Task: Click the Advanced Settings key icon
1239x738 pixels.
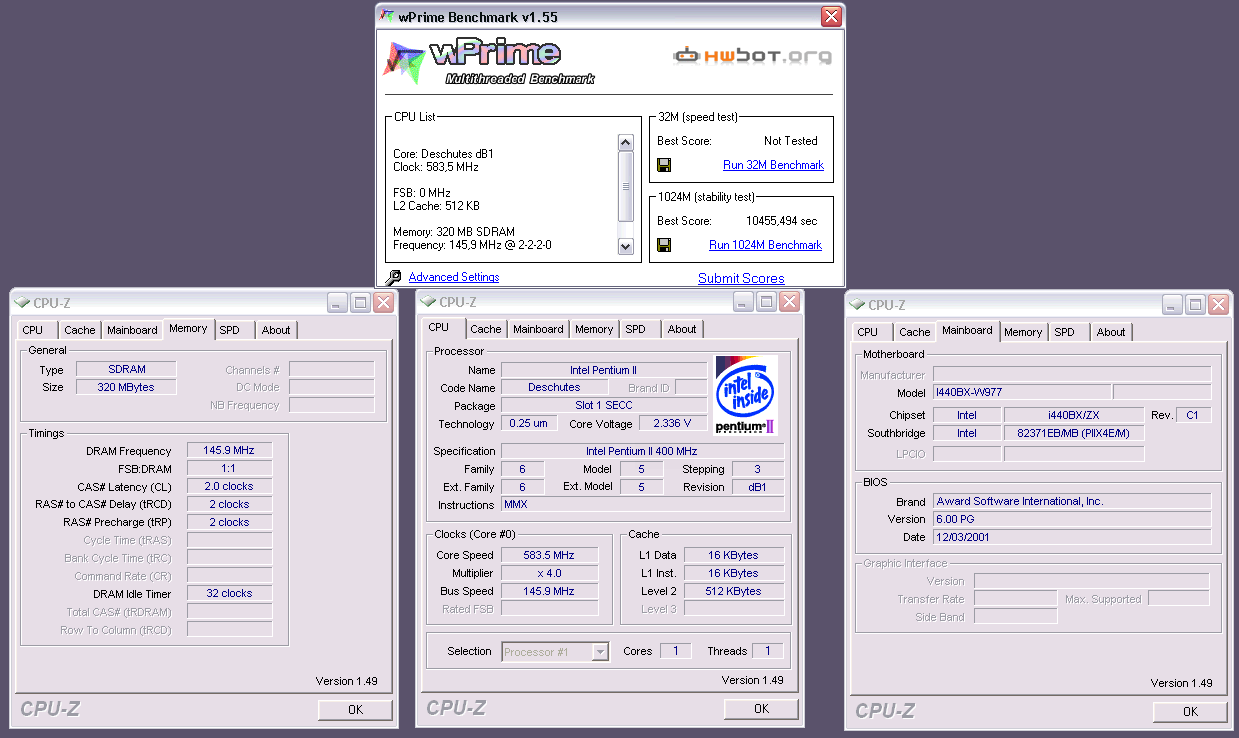Action: coord(393,278)
